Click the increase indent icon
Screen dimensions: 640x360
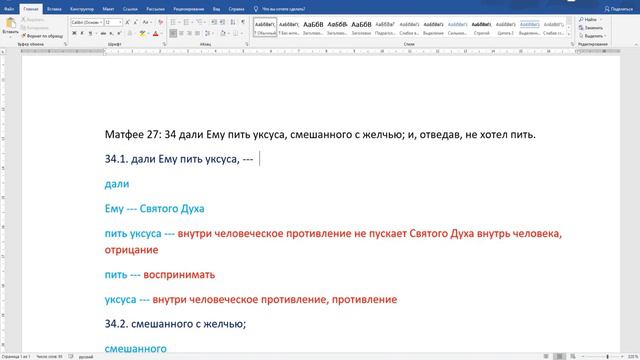pyautogui.click(x=222, y=22)
